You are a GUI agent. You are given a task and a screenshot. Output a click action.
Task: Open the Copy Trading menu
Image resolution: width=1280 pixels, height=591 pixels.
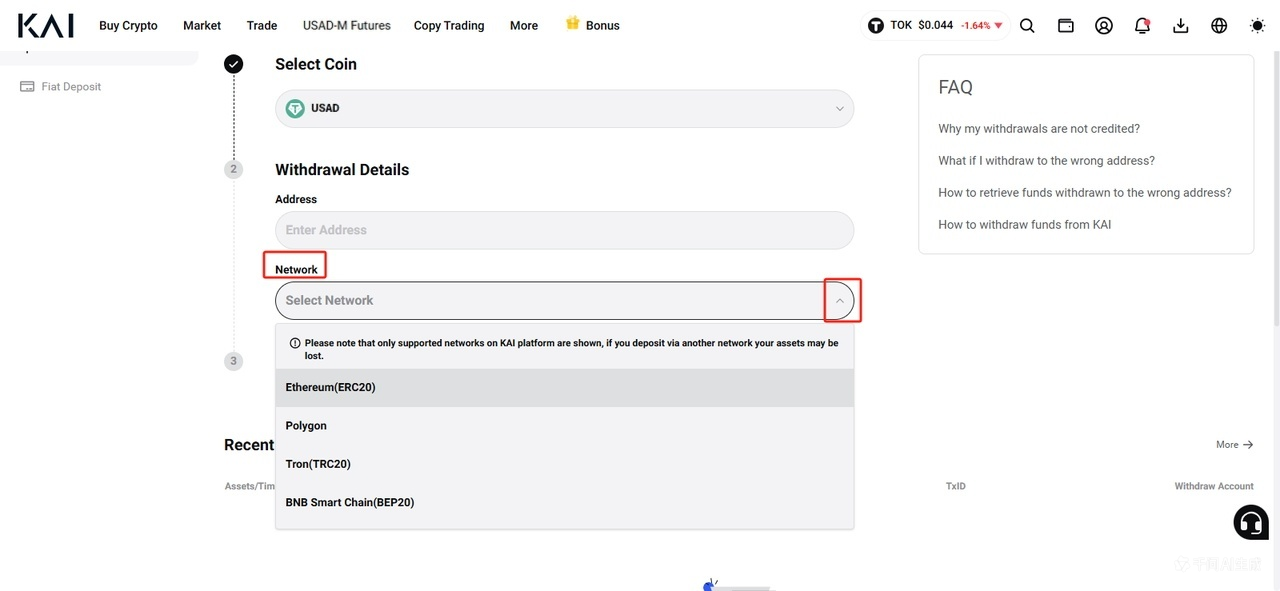pos(449,26)
